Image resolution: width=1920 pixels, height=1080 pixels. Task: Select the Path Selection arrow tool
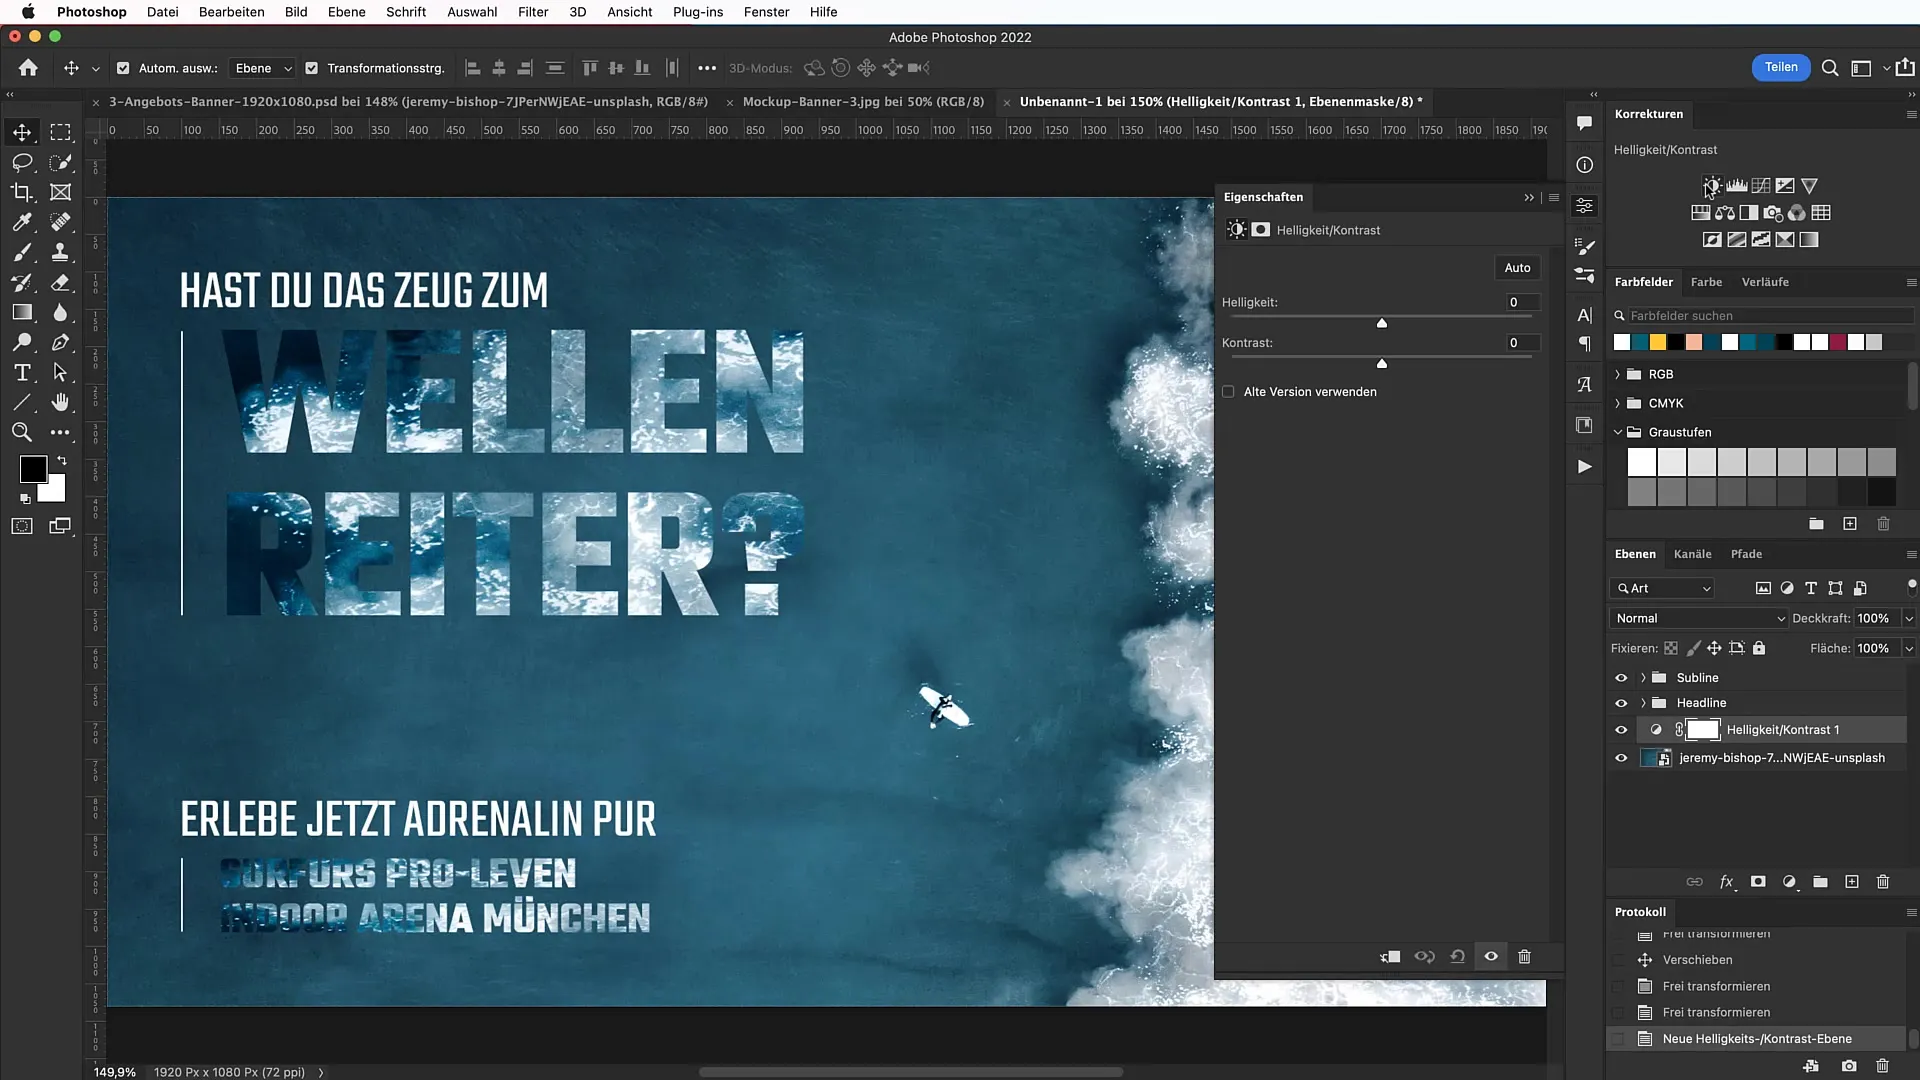coord(61,372)
